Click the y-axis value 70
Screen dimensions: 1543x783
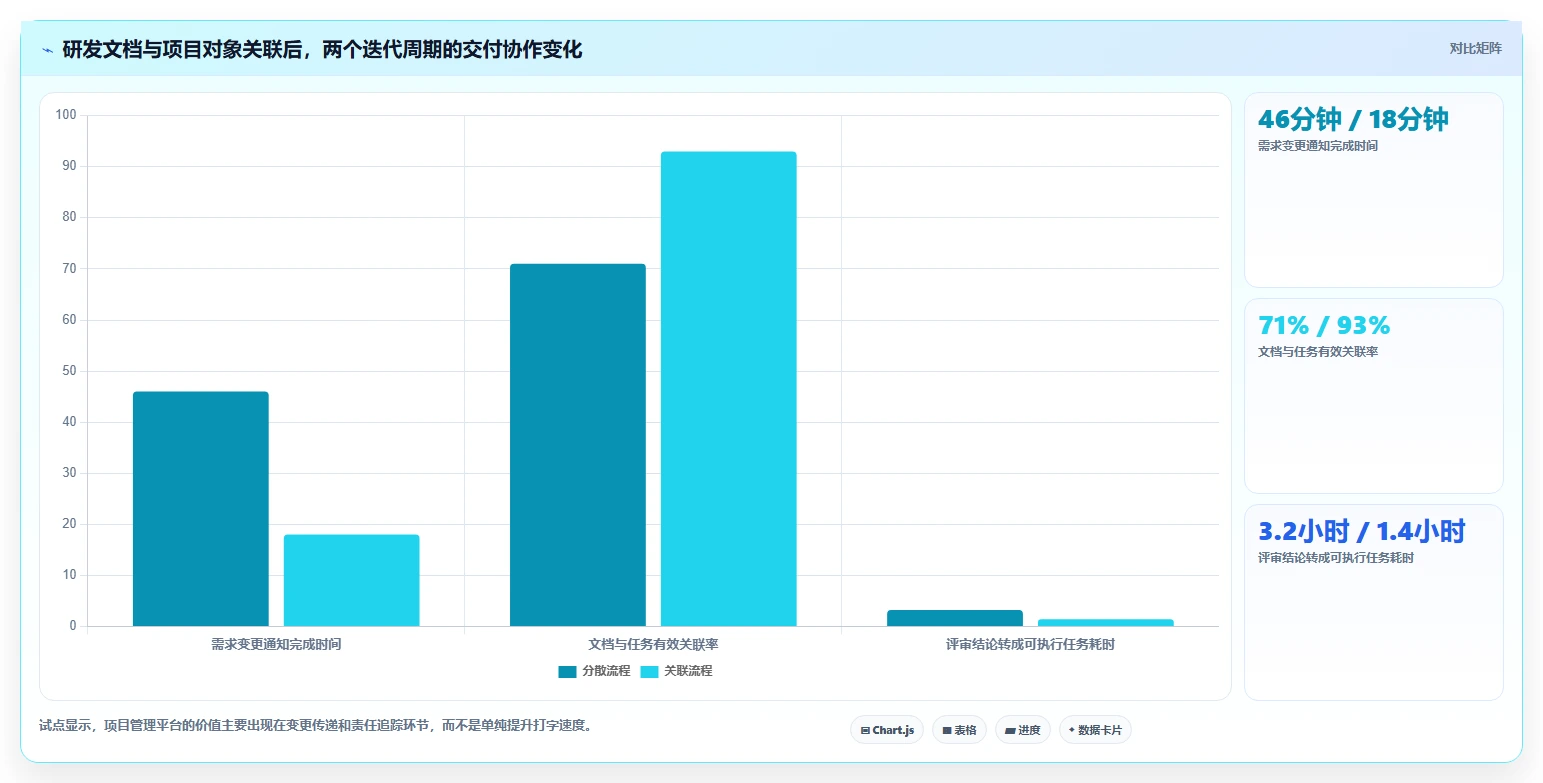click(70, 268)
